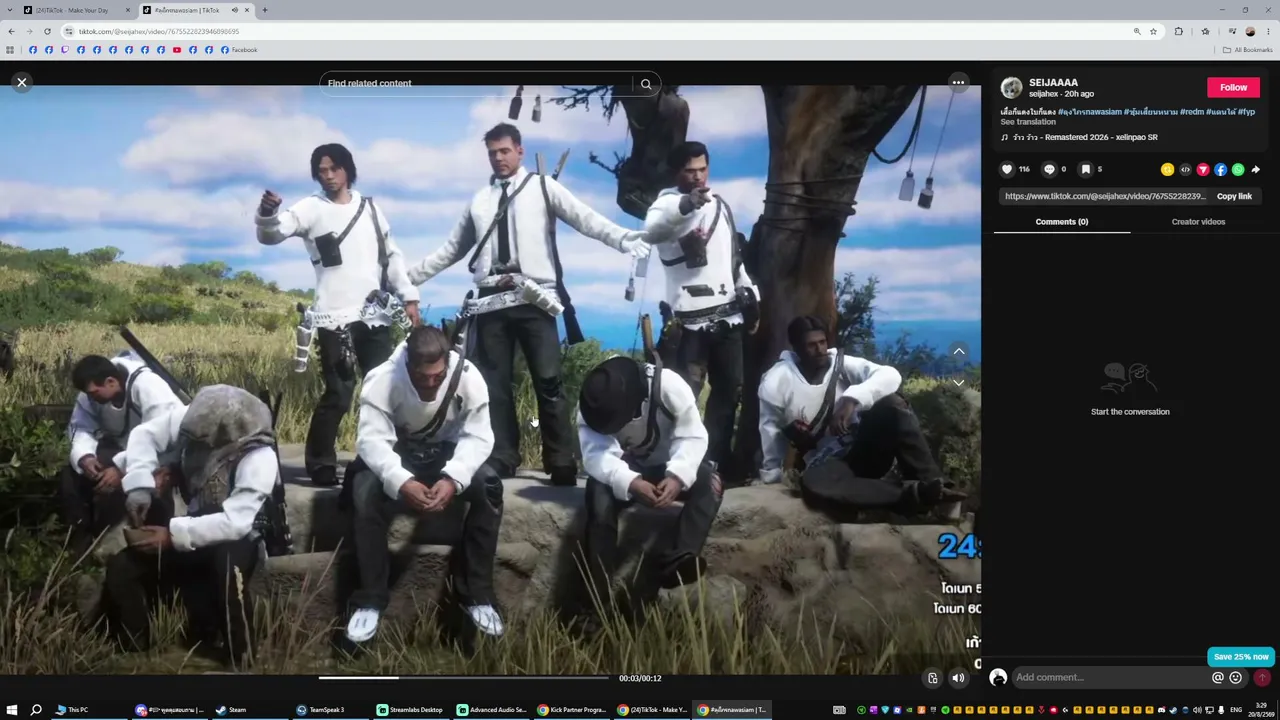Screen dimensions: 1280x720
Task: Open the Chrome three-dot menu
Action: click(1268, 31)
